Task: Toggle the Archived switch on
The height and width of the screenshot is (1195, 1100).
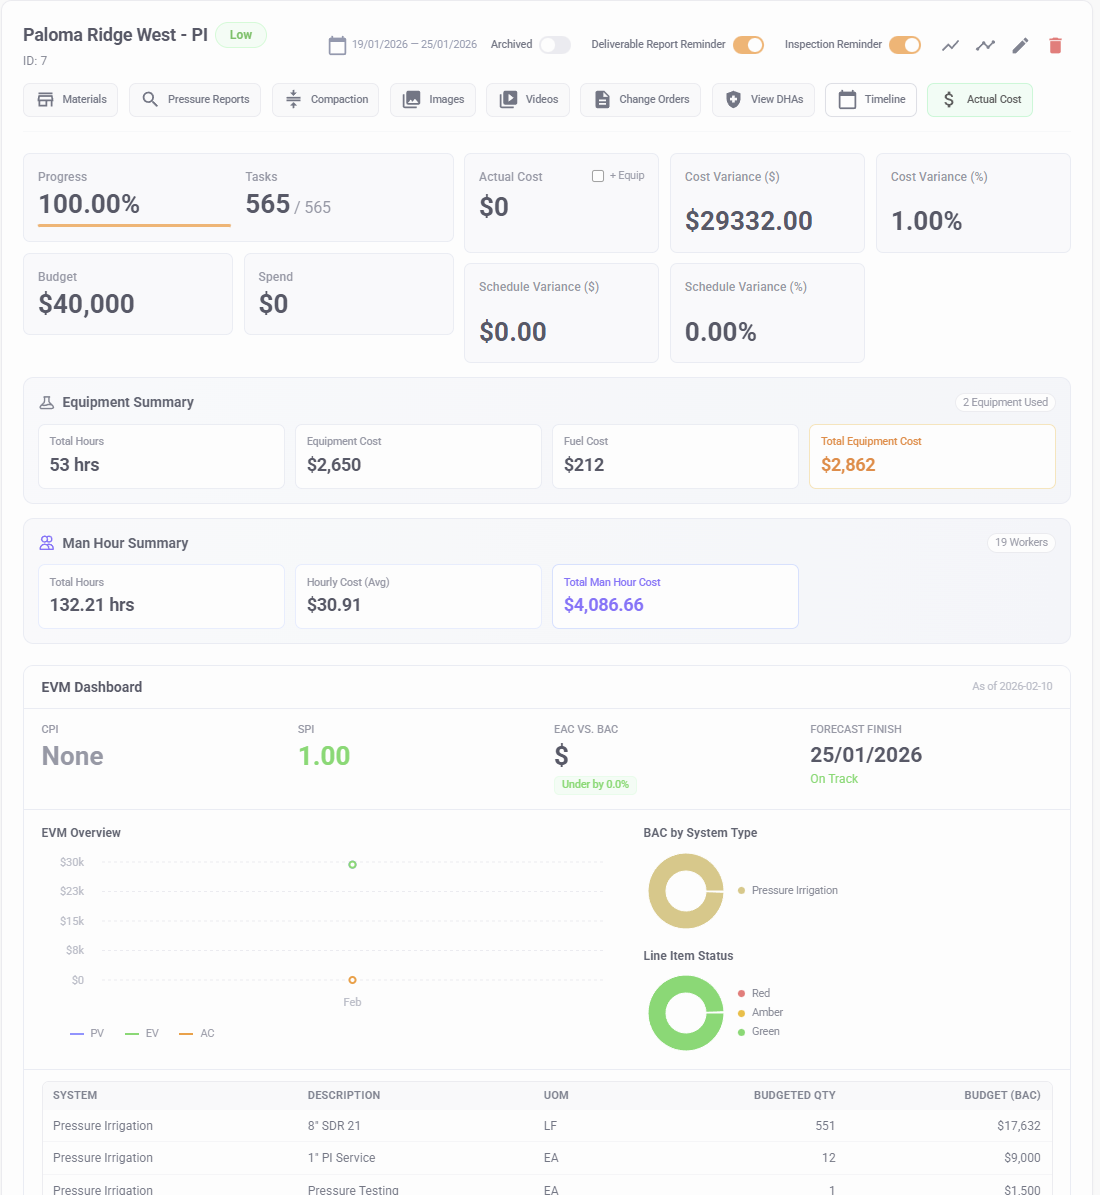Action: (x=554, y=45)
